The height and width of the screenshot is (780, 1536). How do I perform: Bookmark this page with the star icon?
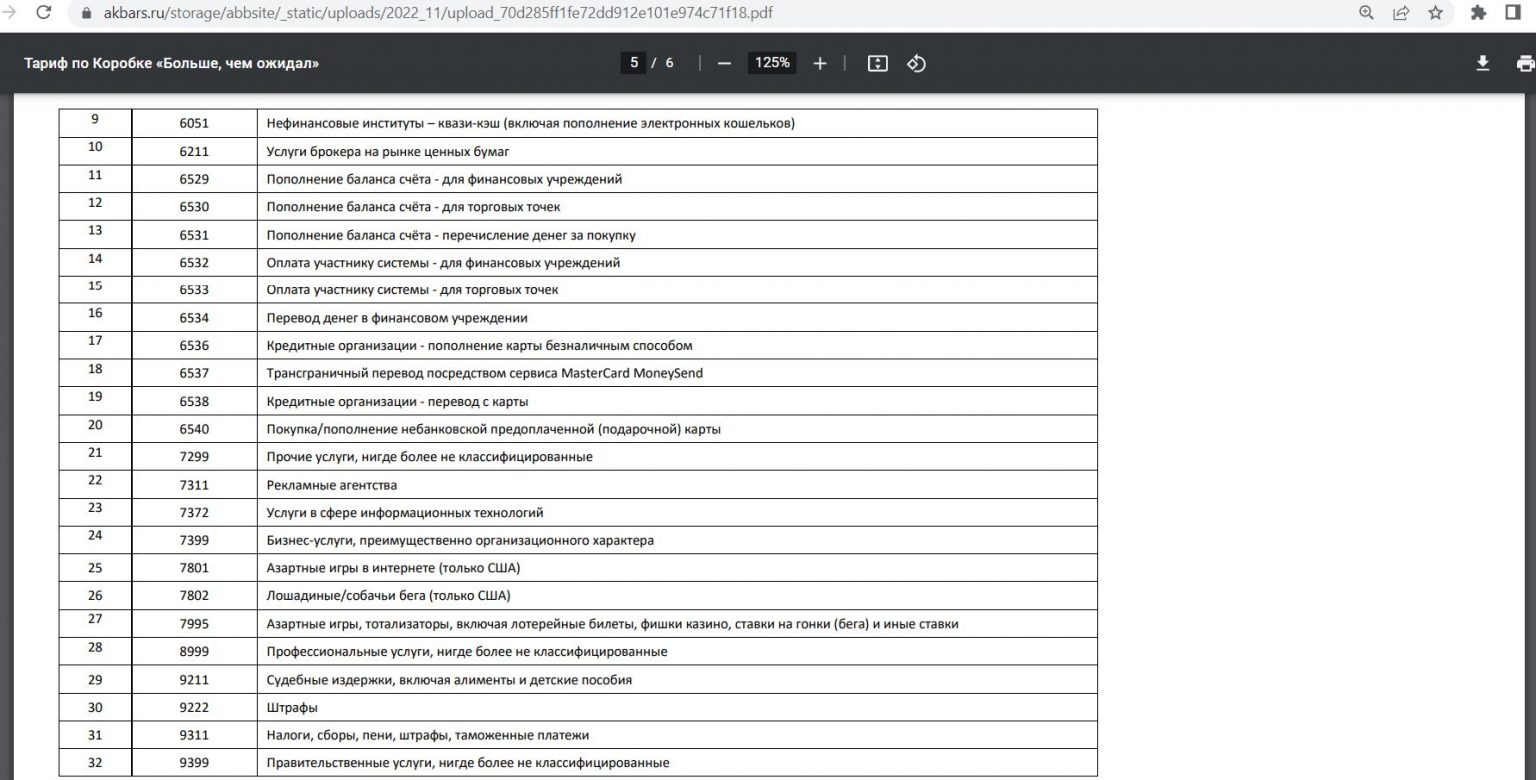(x=1435, y=13)
